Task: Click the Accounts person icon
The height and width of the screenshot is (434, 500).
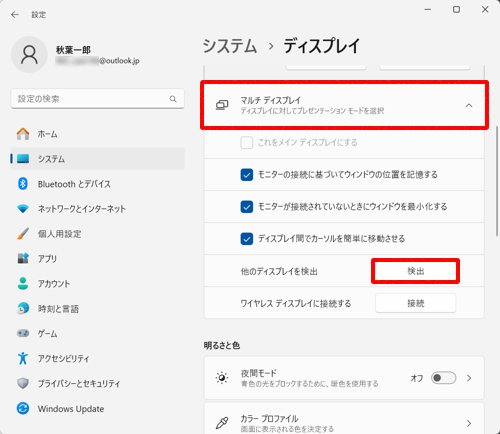Action: pos(23,283)
